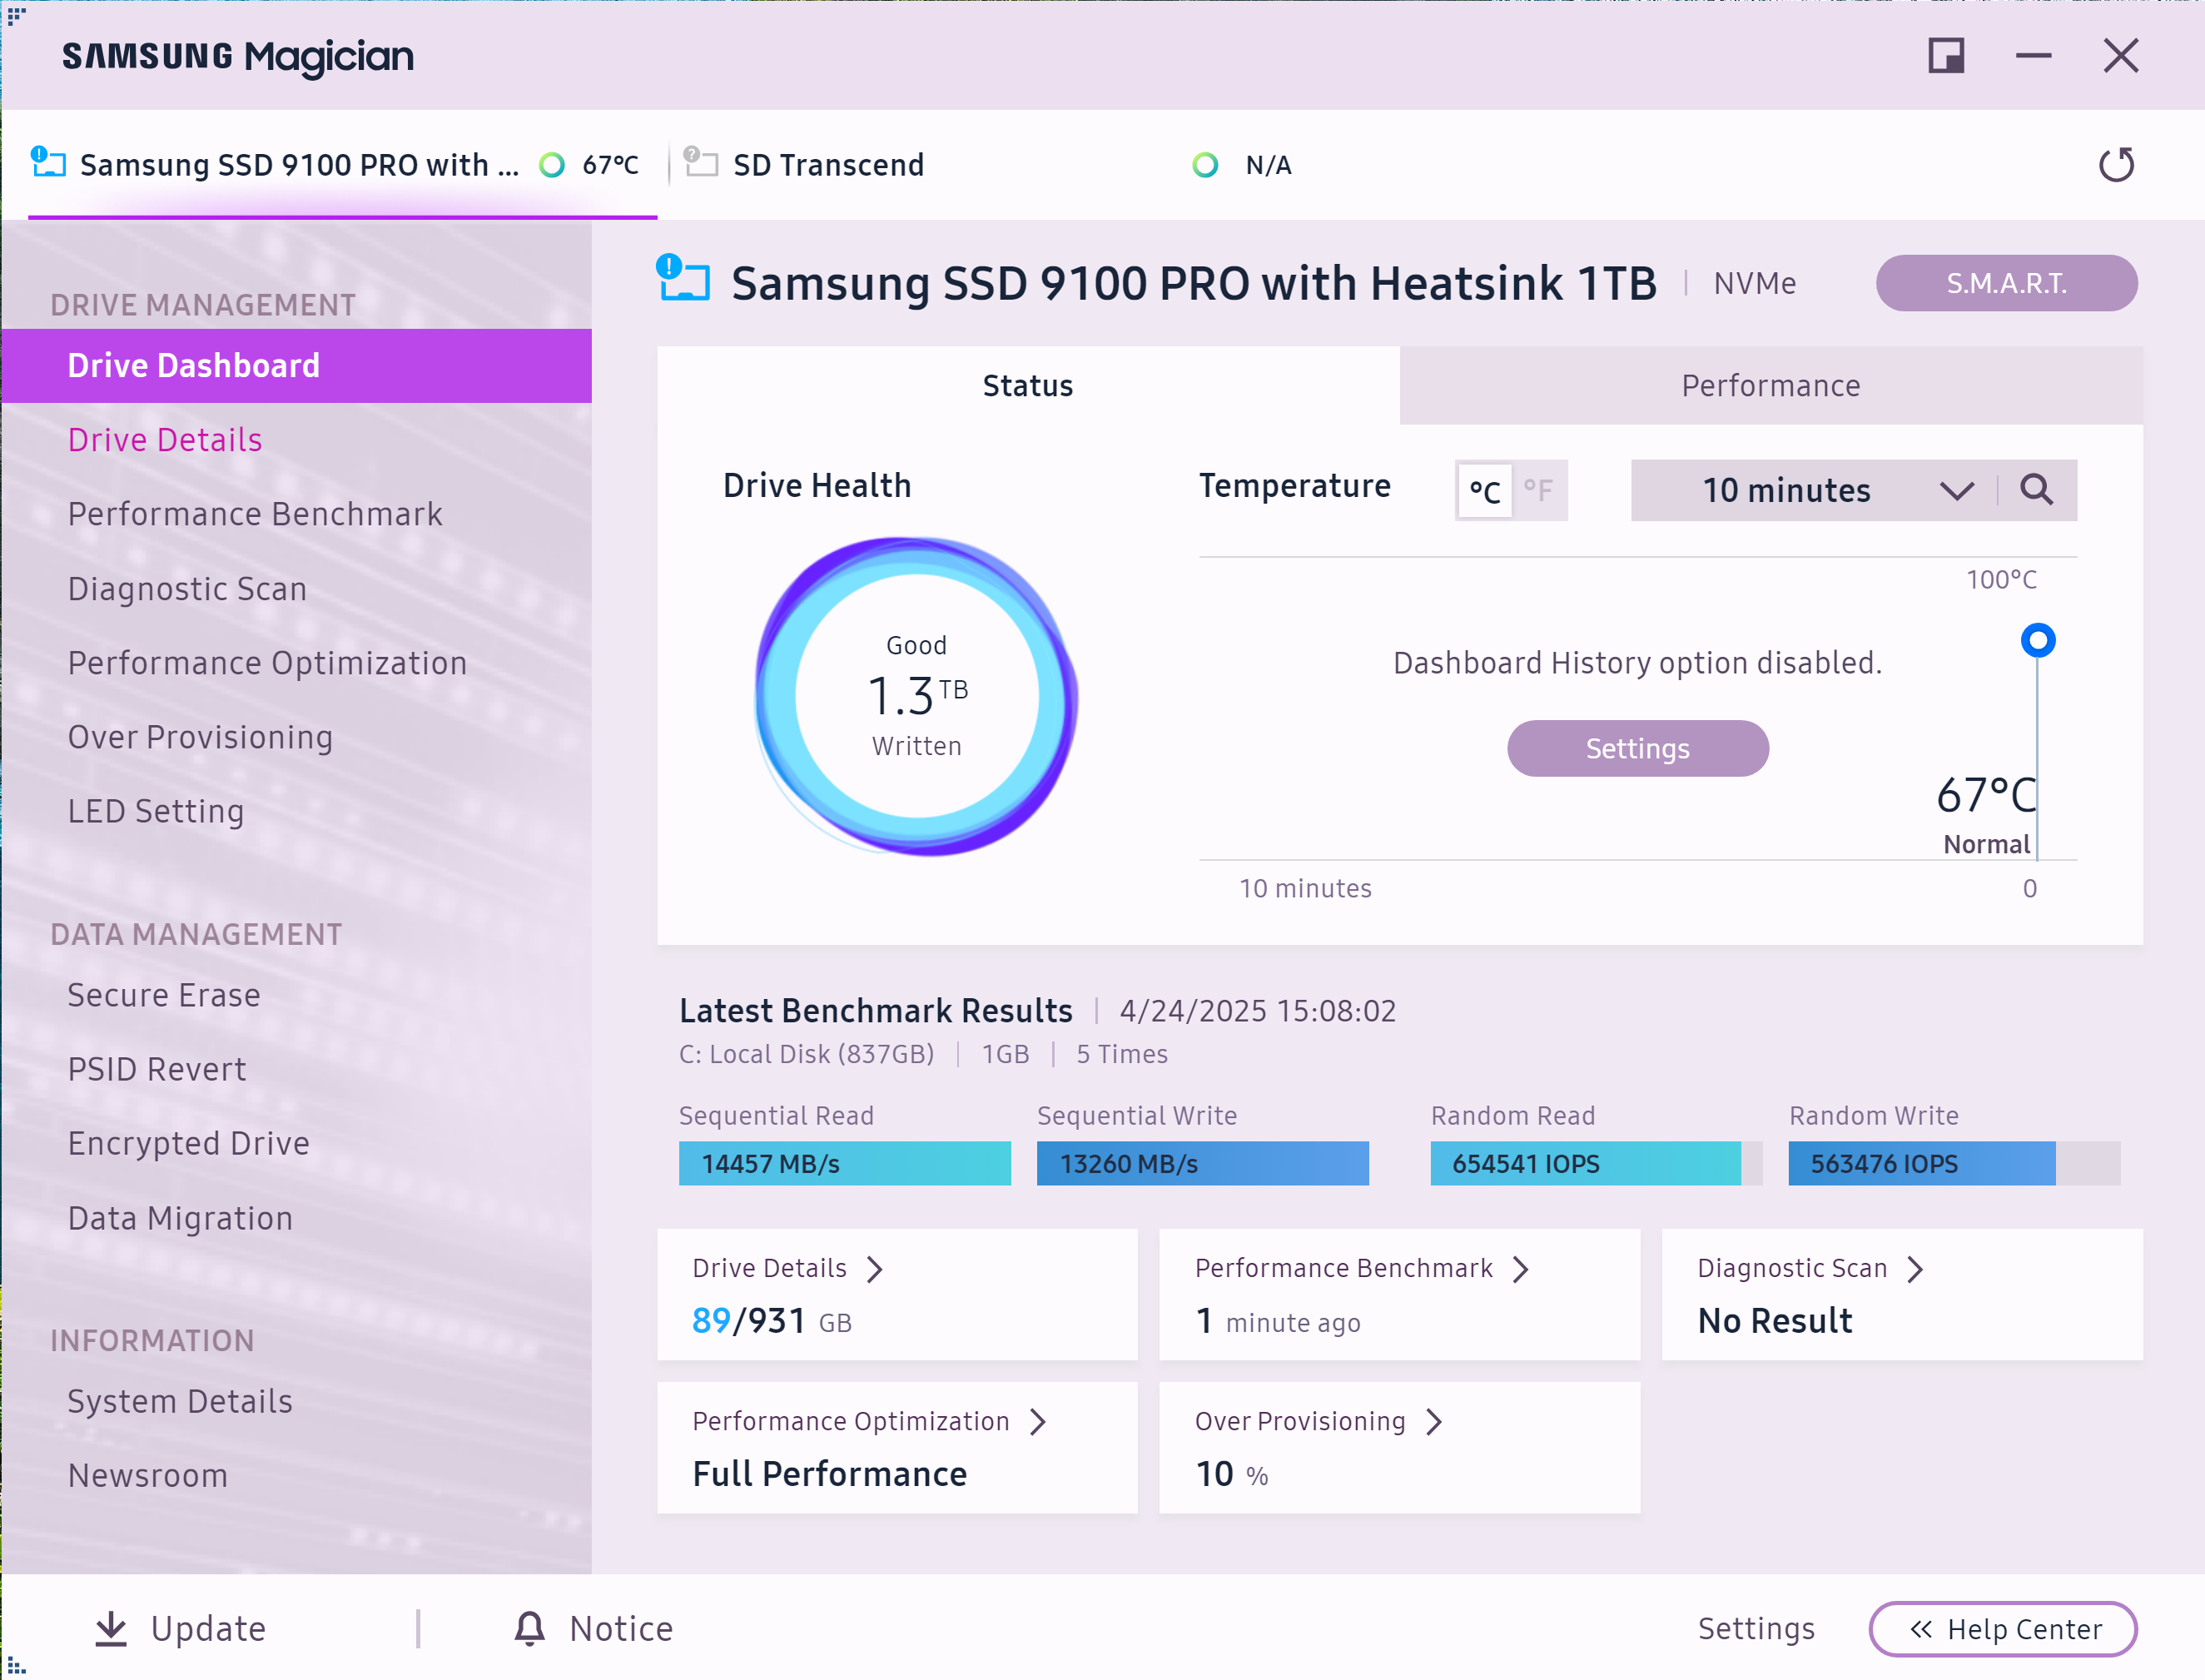
Task: Expand Diagnostic Scan card chevron
Action: coord(1915,1269)
